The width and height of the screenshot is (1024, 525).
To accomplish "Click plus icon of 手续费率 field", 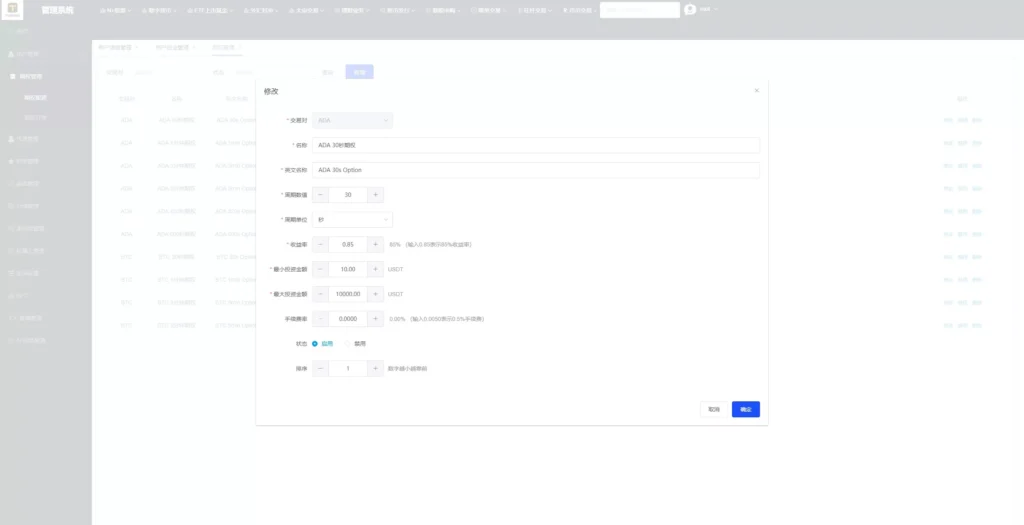I will coord(376,319).
